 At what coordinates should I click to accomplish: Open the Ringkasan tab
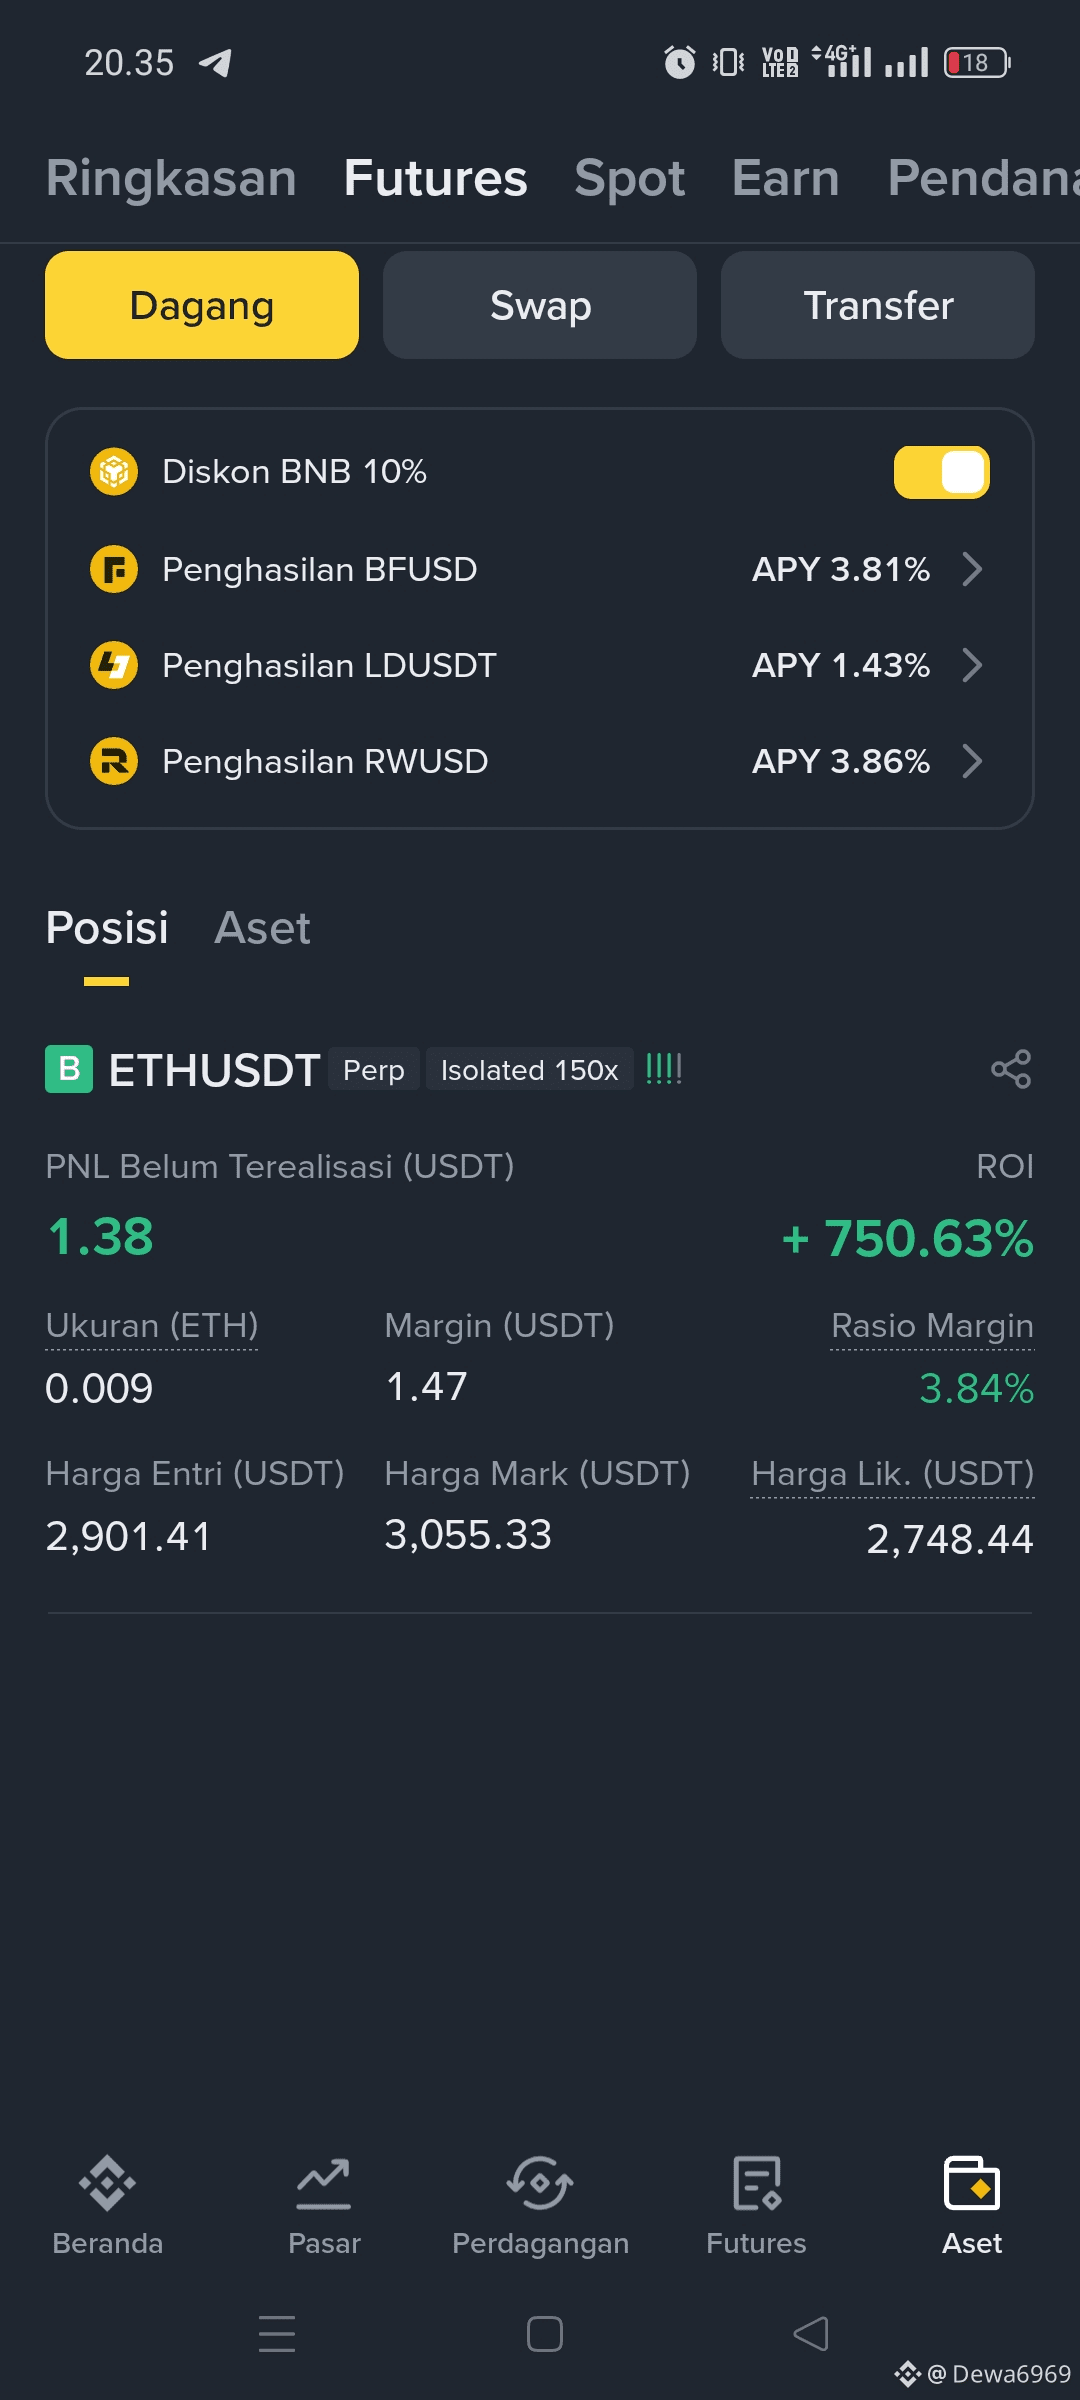pyautogui.click(x=171, y=178)
